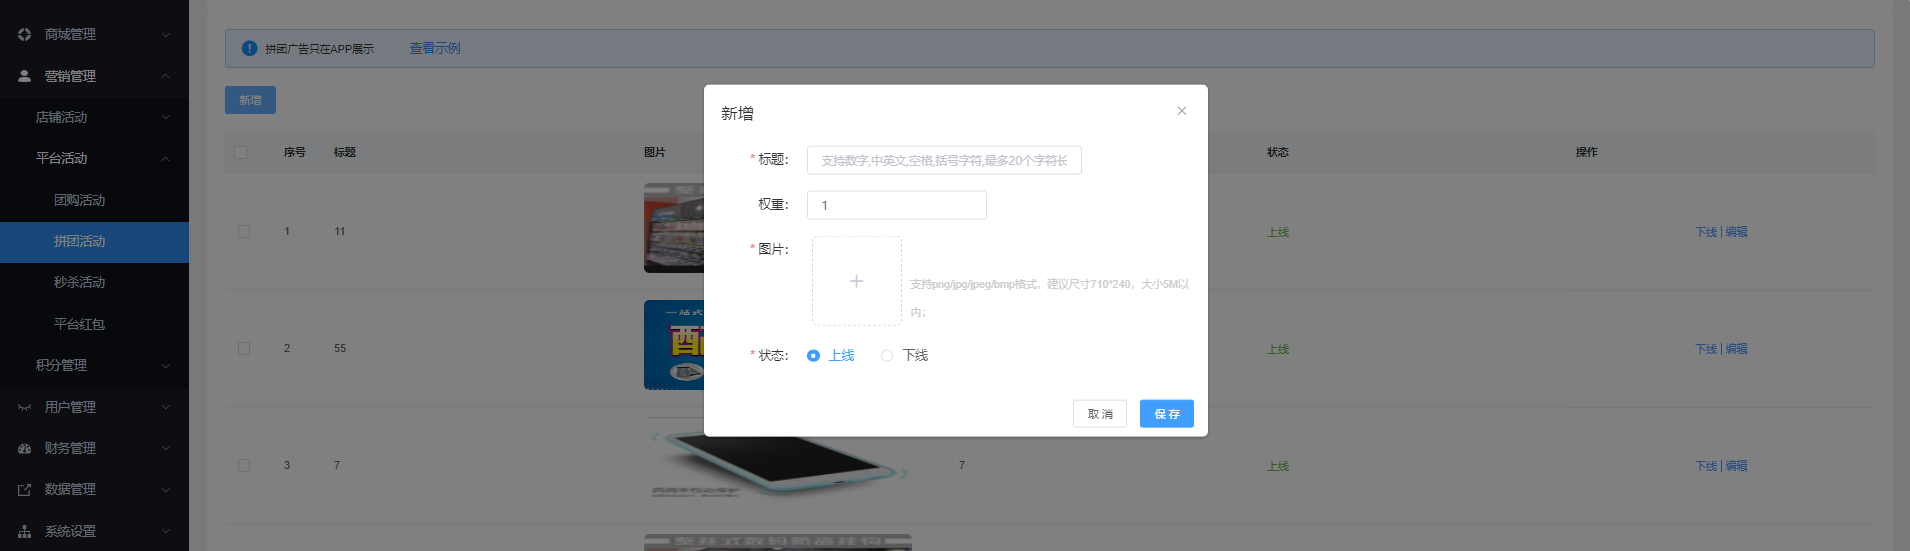This screenshot has height=551, width=1910.
Task: Open the 秒杀活动 menu item
Action: (80, 283)
